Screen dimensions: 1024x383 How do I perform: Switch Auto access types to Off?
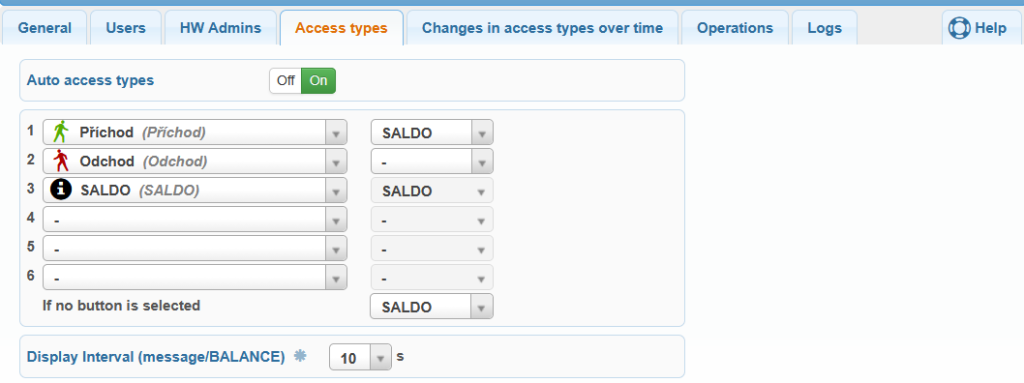point(285,81)
